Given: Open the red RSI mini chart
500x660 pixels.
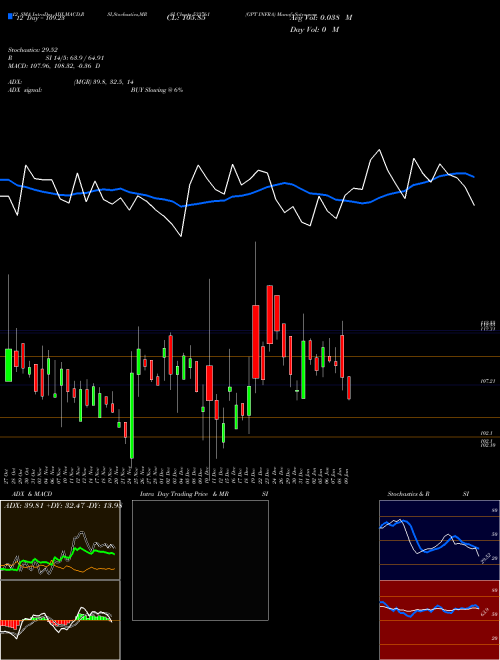Looking at the screenshot, I should [x=439, y=620].
